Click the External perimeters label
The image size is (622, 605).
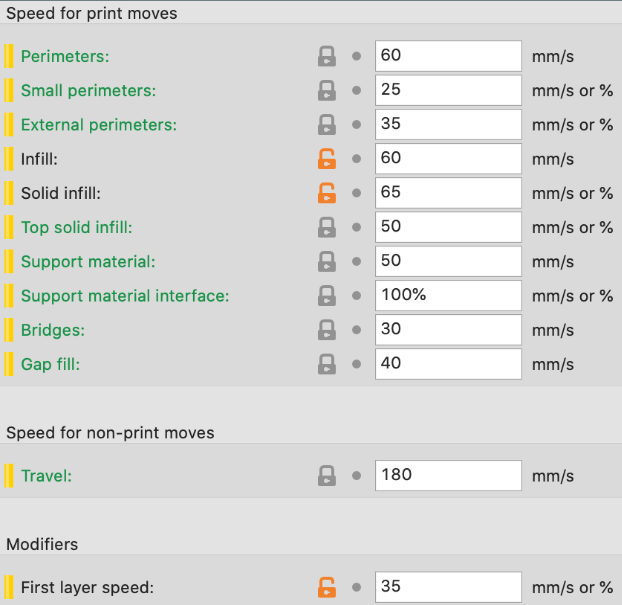coord(98,125)
